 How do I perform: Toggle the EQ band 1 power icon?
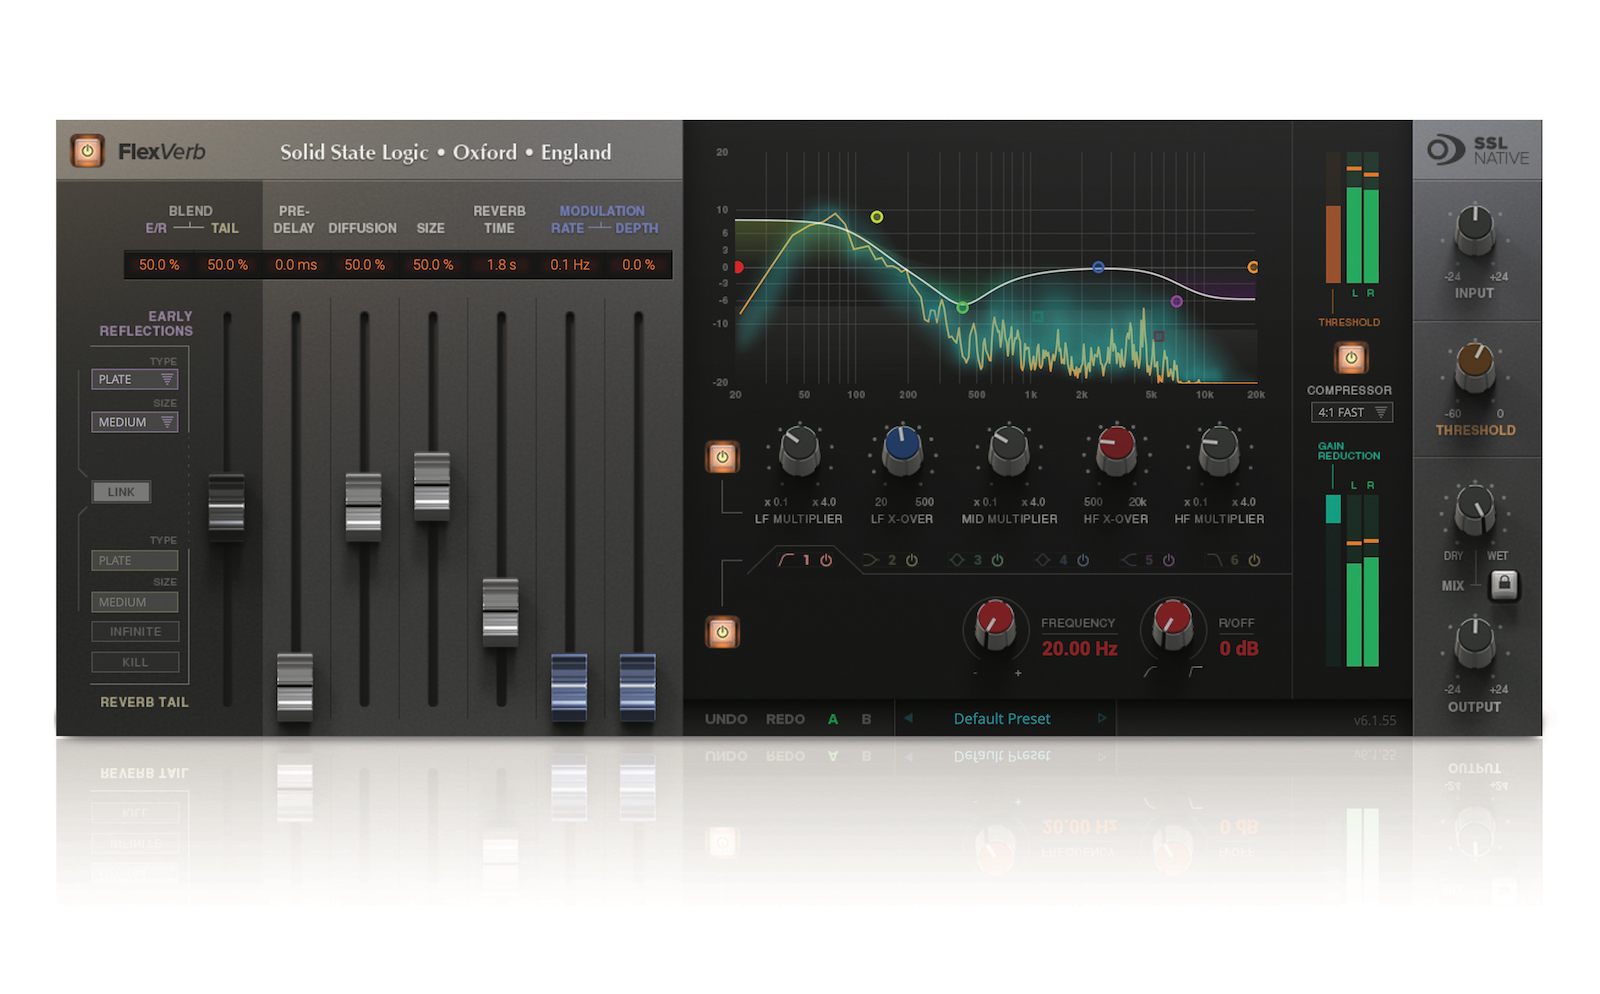click(826, 560)
